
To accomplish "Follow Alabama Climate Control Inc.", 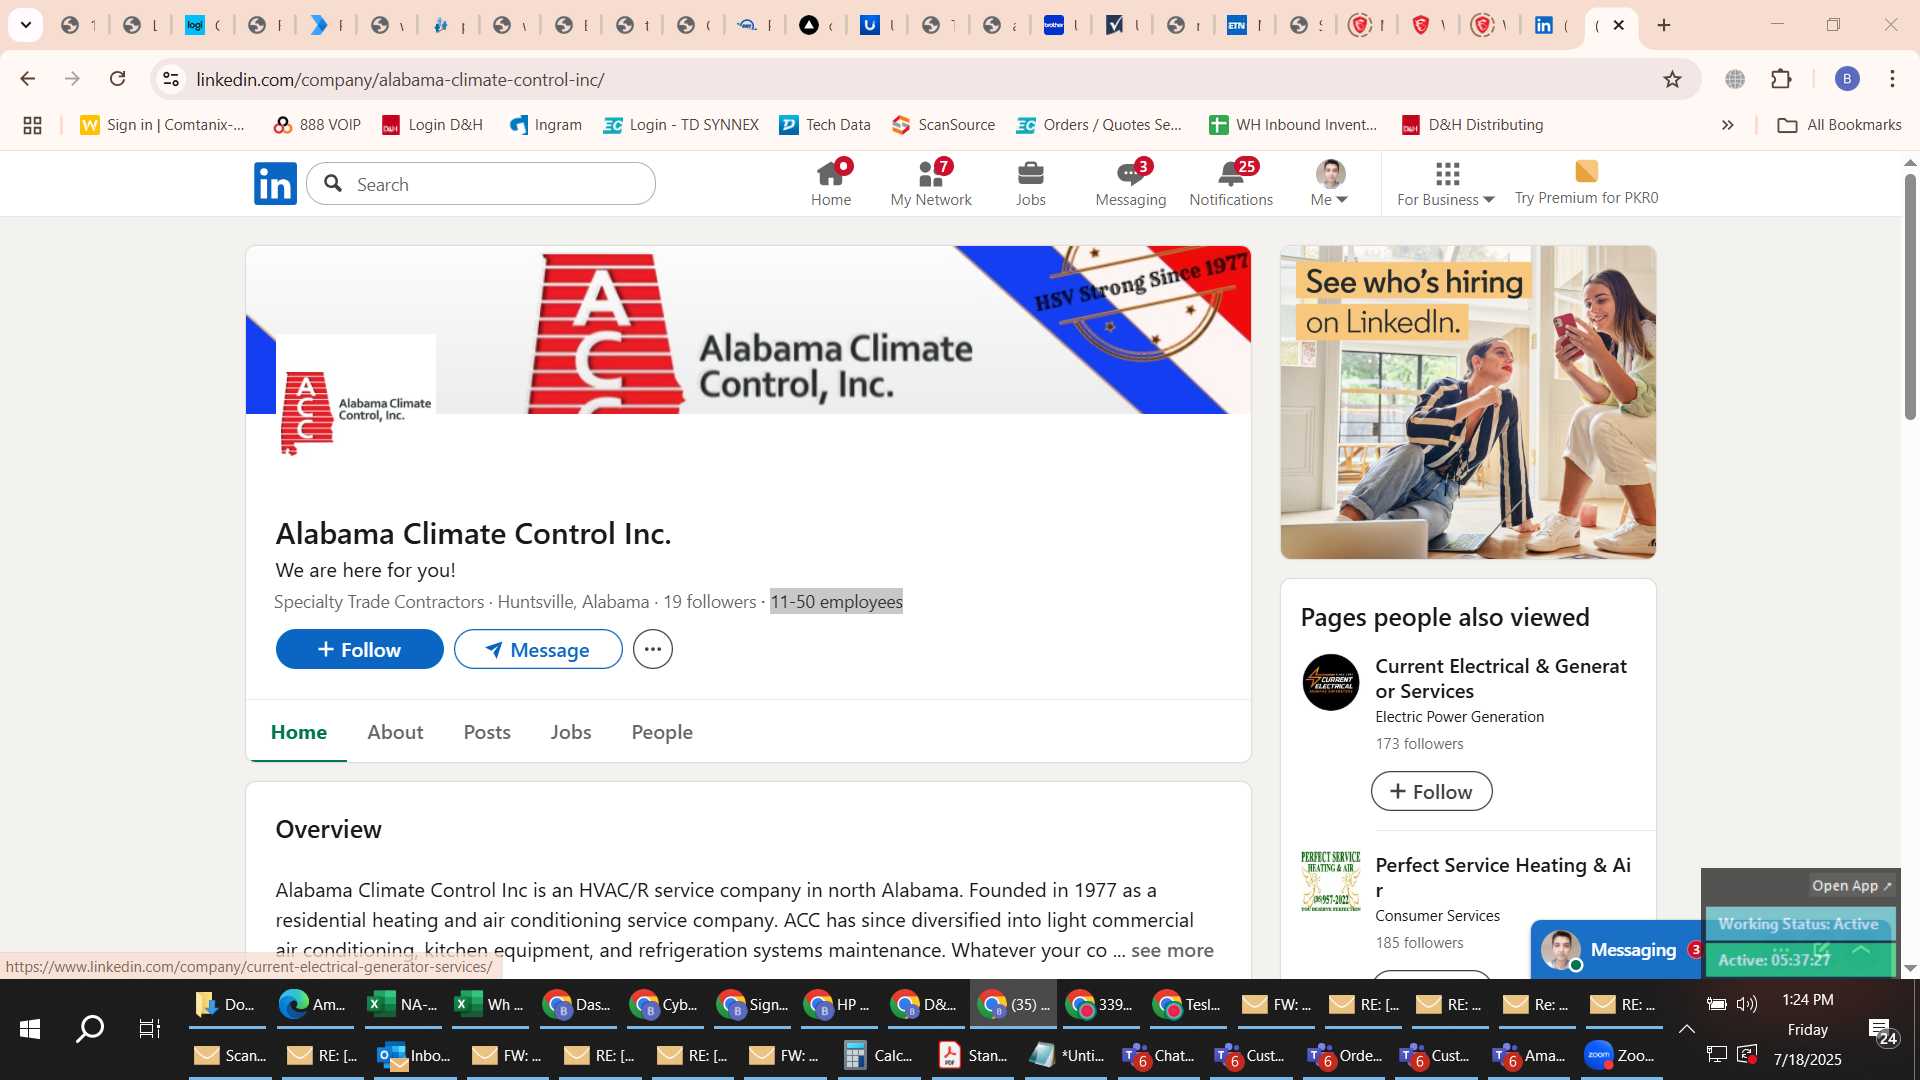I will pos(360,650).
